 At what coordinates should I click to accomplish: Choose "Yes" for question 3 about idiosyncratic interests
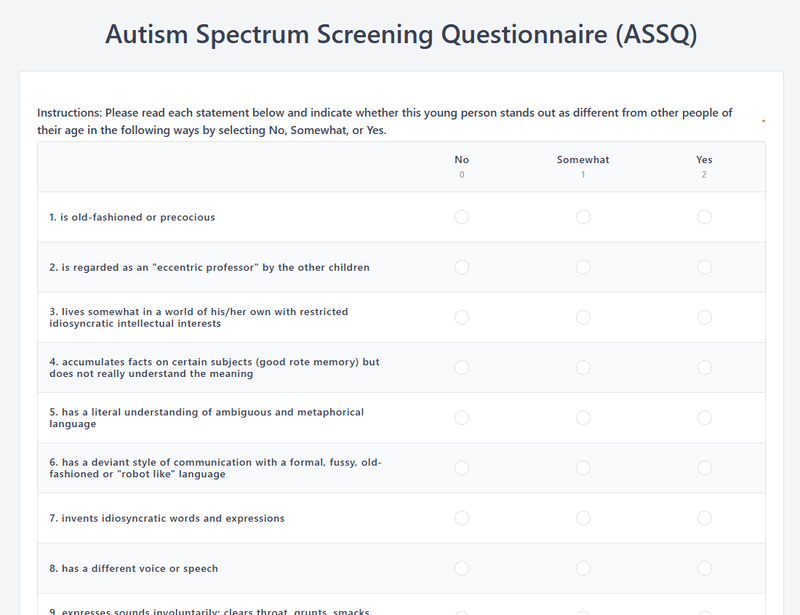click(x=704, y=317)
